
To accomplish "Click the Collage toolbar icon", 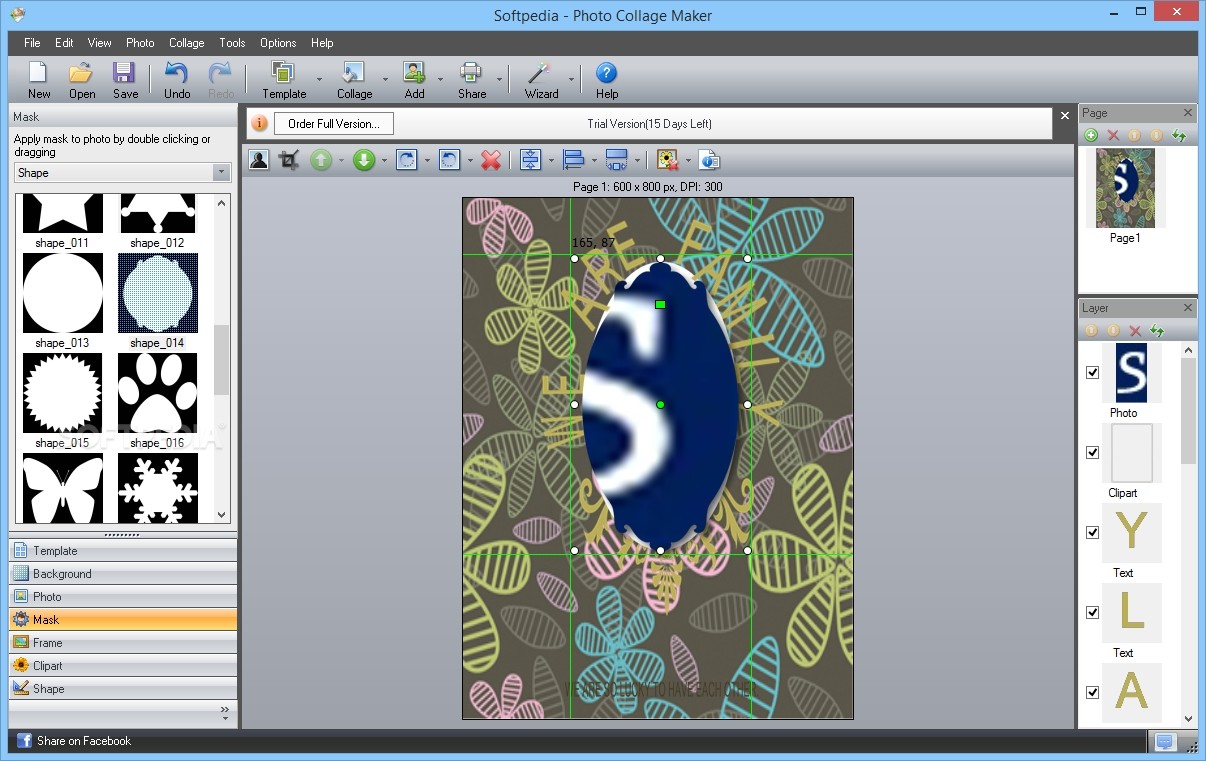I will point(353,73).
